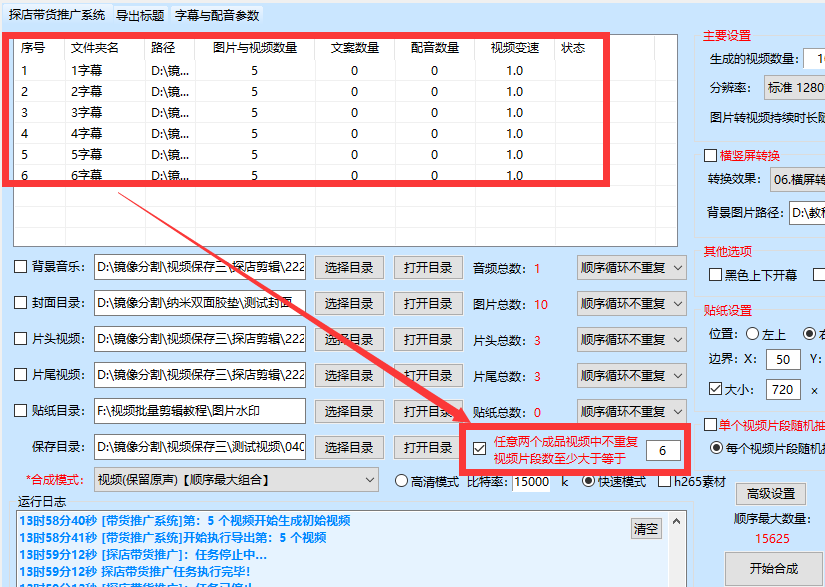Screen dimensions: 825x587
Task: Open the 贴纸目录 row's 顺序循环不重复 dropdown
Action: pos(631,411)
